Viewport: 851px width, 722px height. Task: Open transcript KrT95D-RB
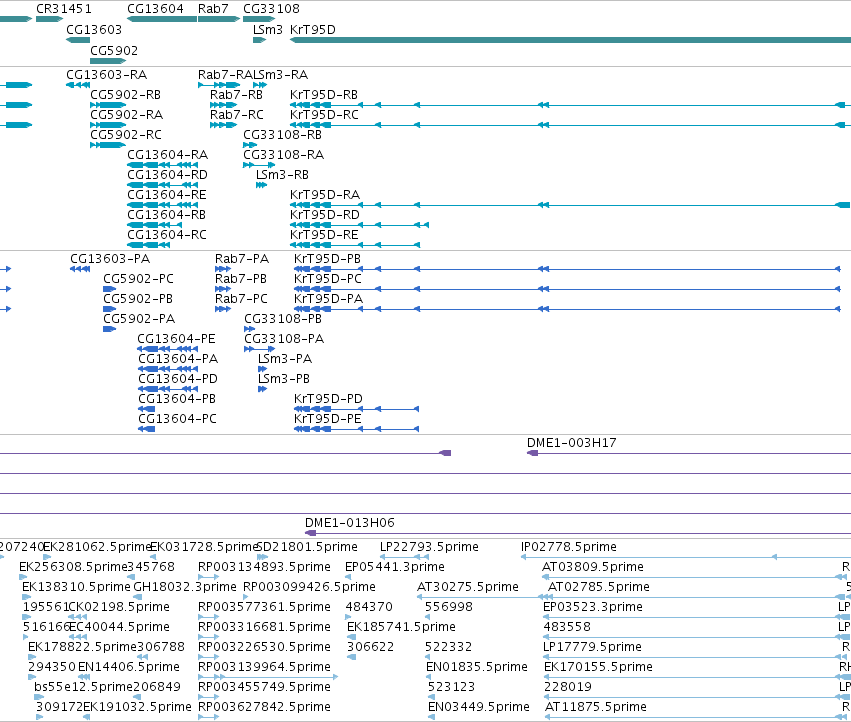click(324, 94)
